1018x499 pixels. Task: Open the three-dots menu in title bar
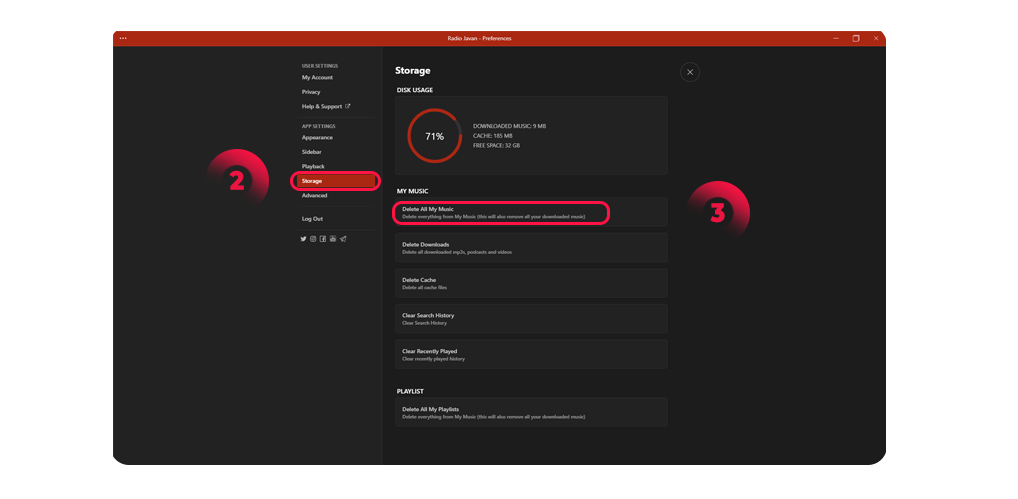click(x=123, y=38)
